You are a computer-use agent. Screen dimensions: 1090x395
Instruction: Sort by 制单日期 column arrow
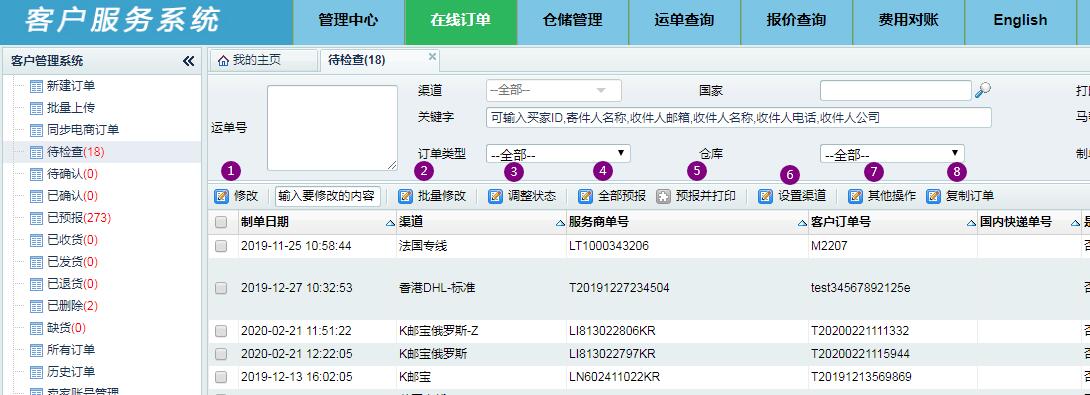(x=390, y=223)
